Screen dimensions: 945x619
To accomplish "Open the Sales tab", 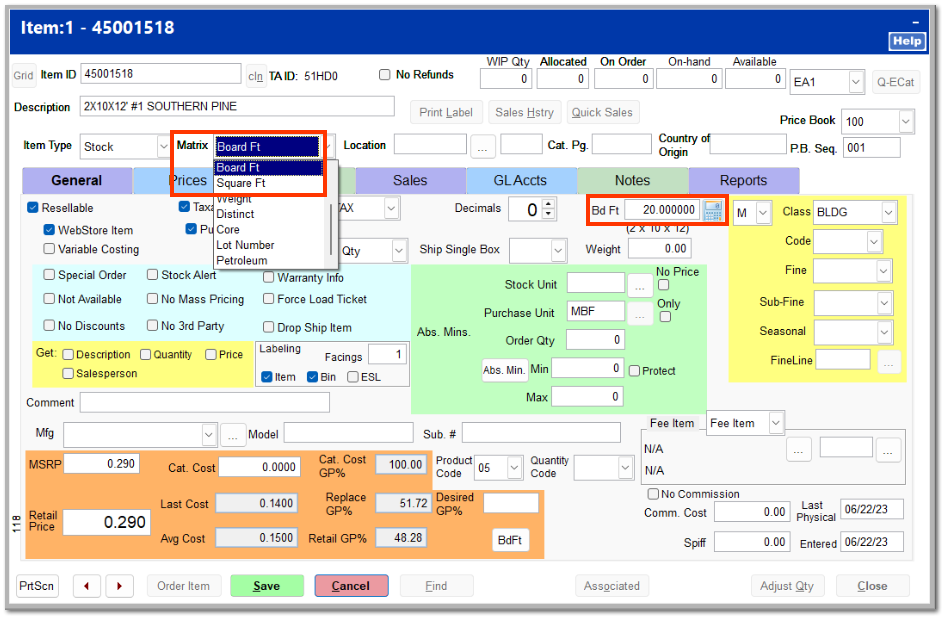I will (410, 180).
